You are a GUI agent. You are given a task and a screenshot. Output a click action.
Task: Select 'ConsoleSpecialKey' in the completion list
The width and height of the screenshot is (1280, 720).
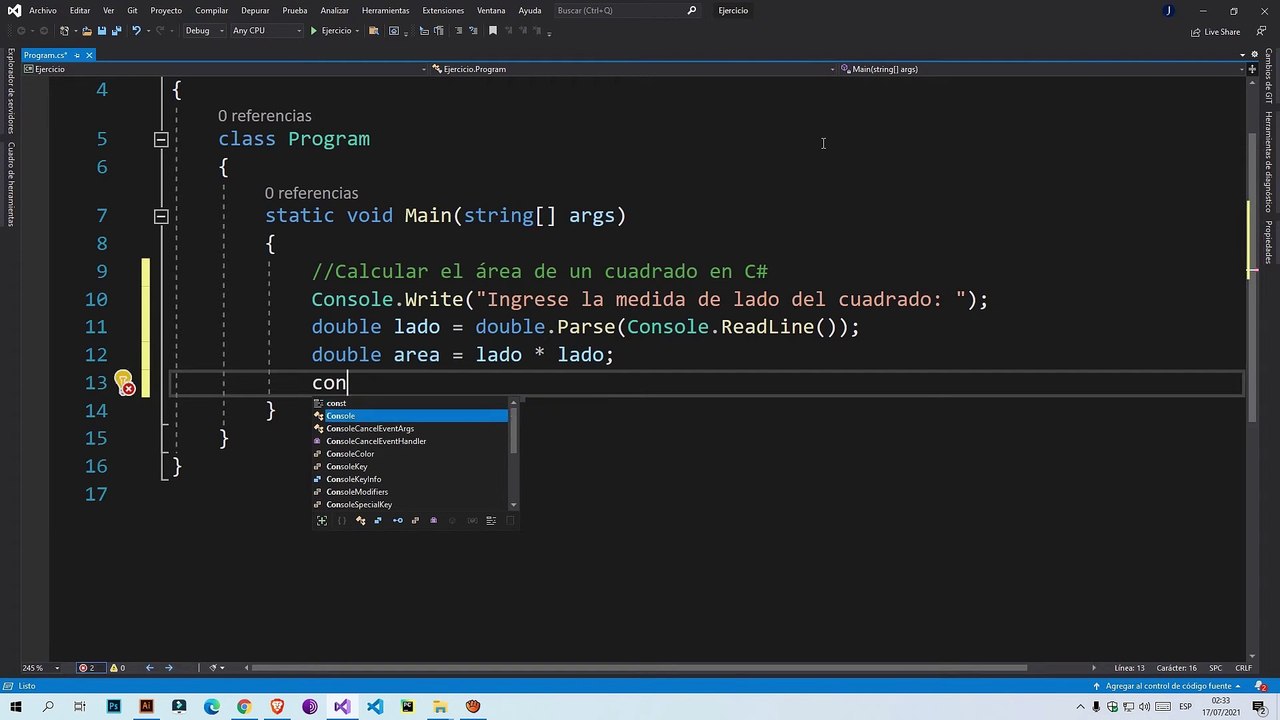pyautogui.click(x=410, y=504)
